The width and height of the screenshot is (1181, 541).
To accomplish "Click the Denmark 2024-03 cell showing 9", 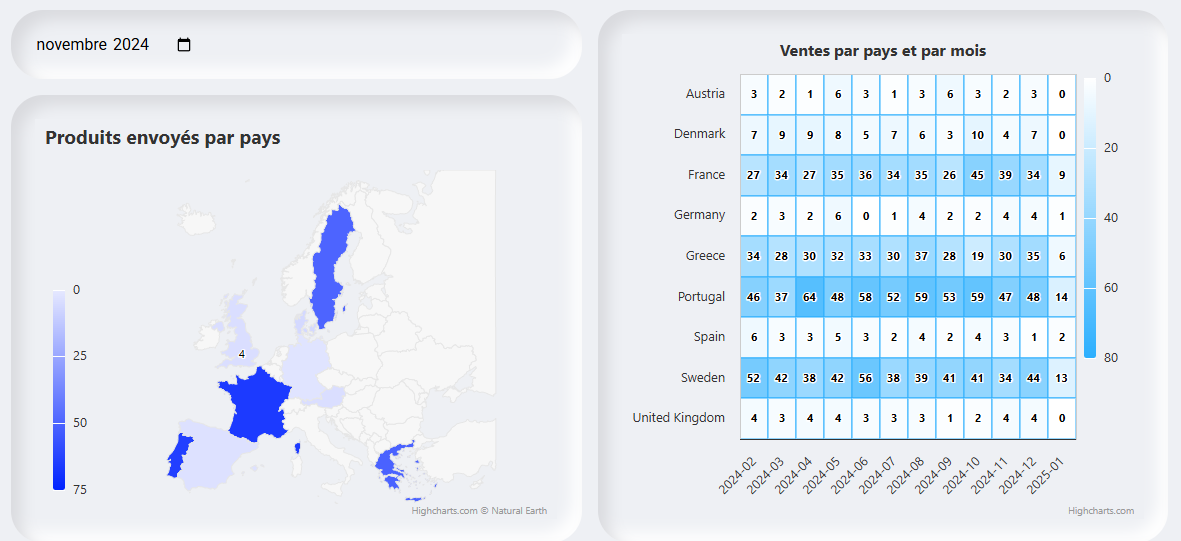I will [x=782, y=135].
